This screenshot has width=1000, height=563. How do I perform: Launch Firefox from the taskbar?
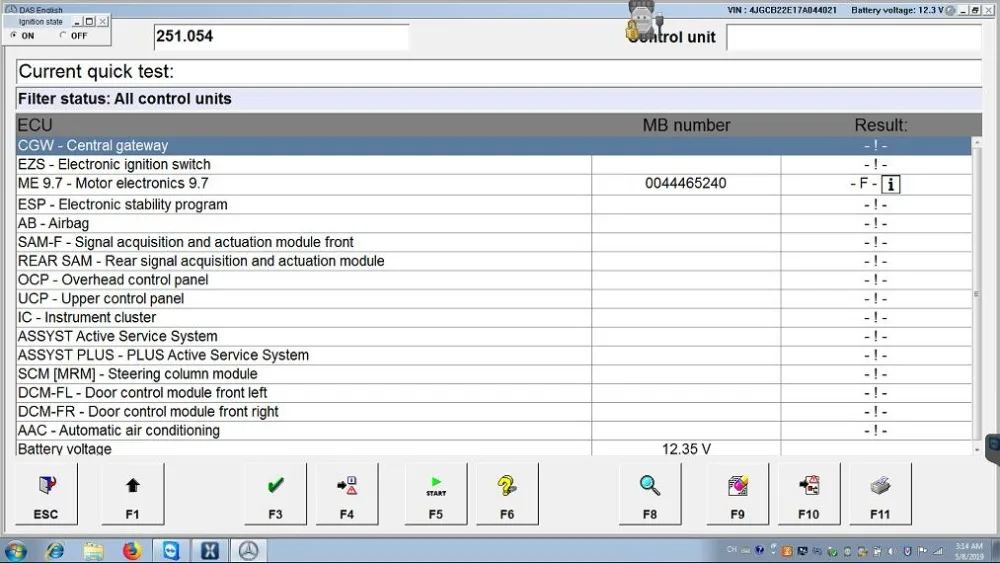tap(132, 550)
